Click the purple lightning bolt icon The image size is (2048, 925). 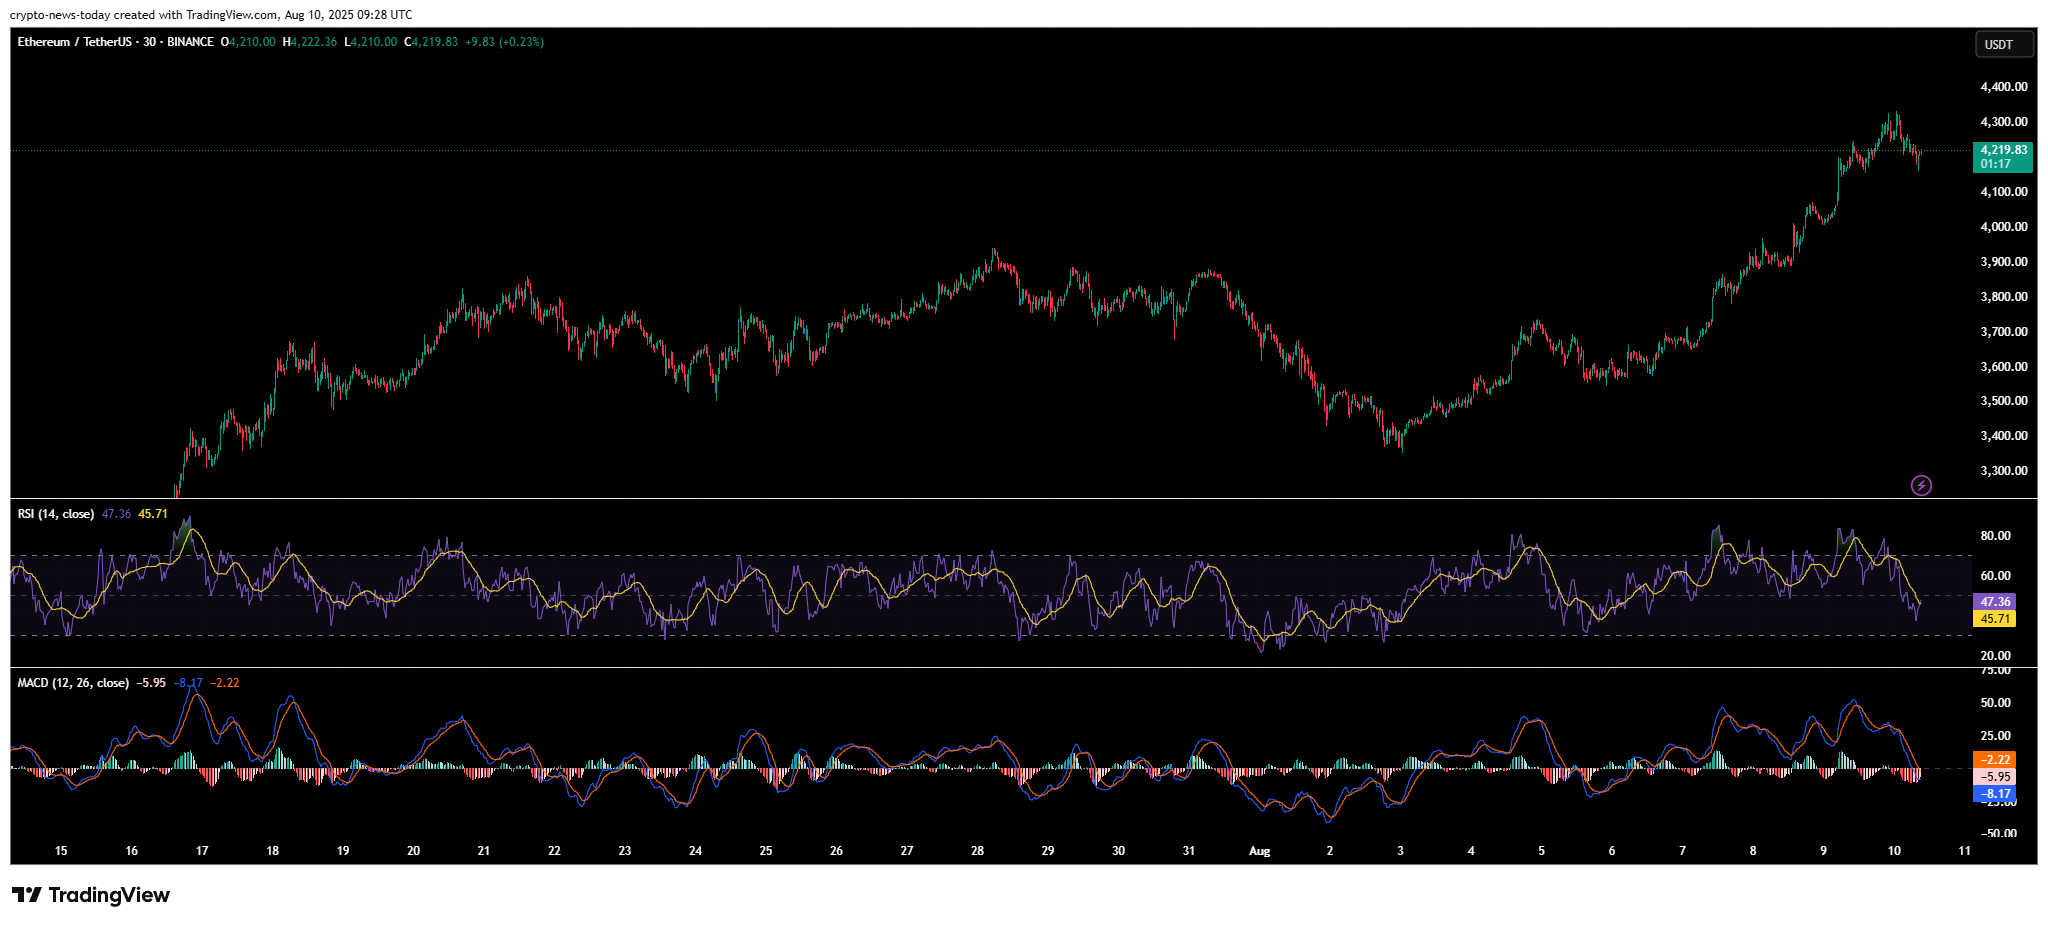point(1921,486)
